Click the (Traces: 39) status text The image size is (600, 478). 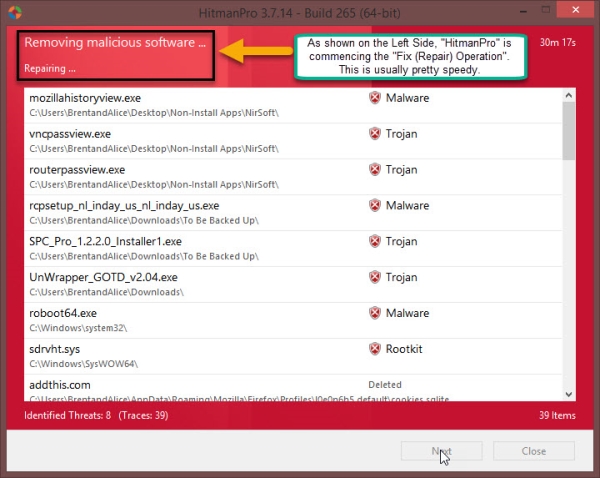point(143,415)
